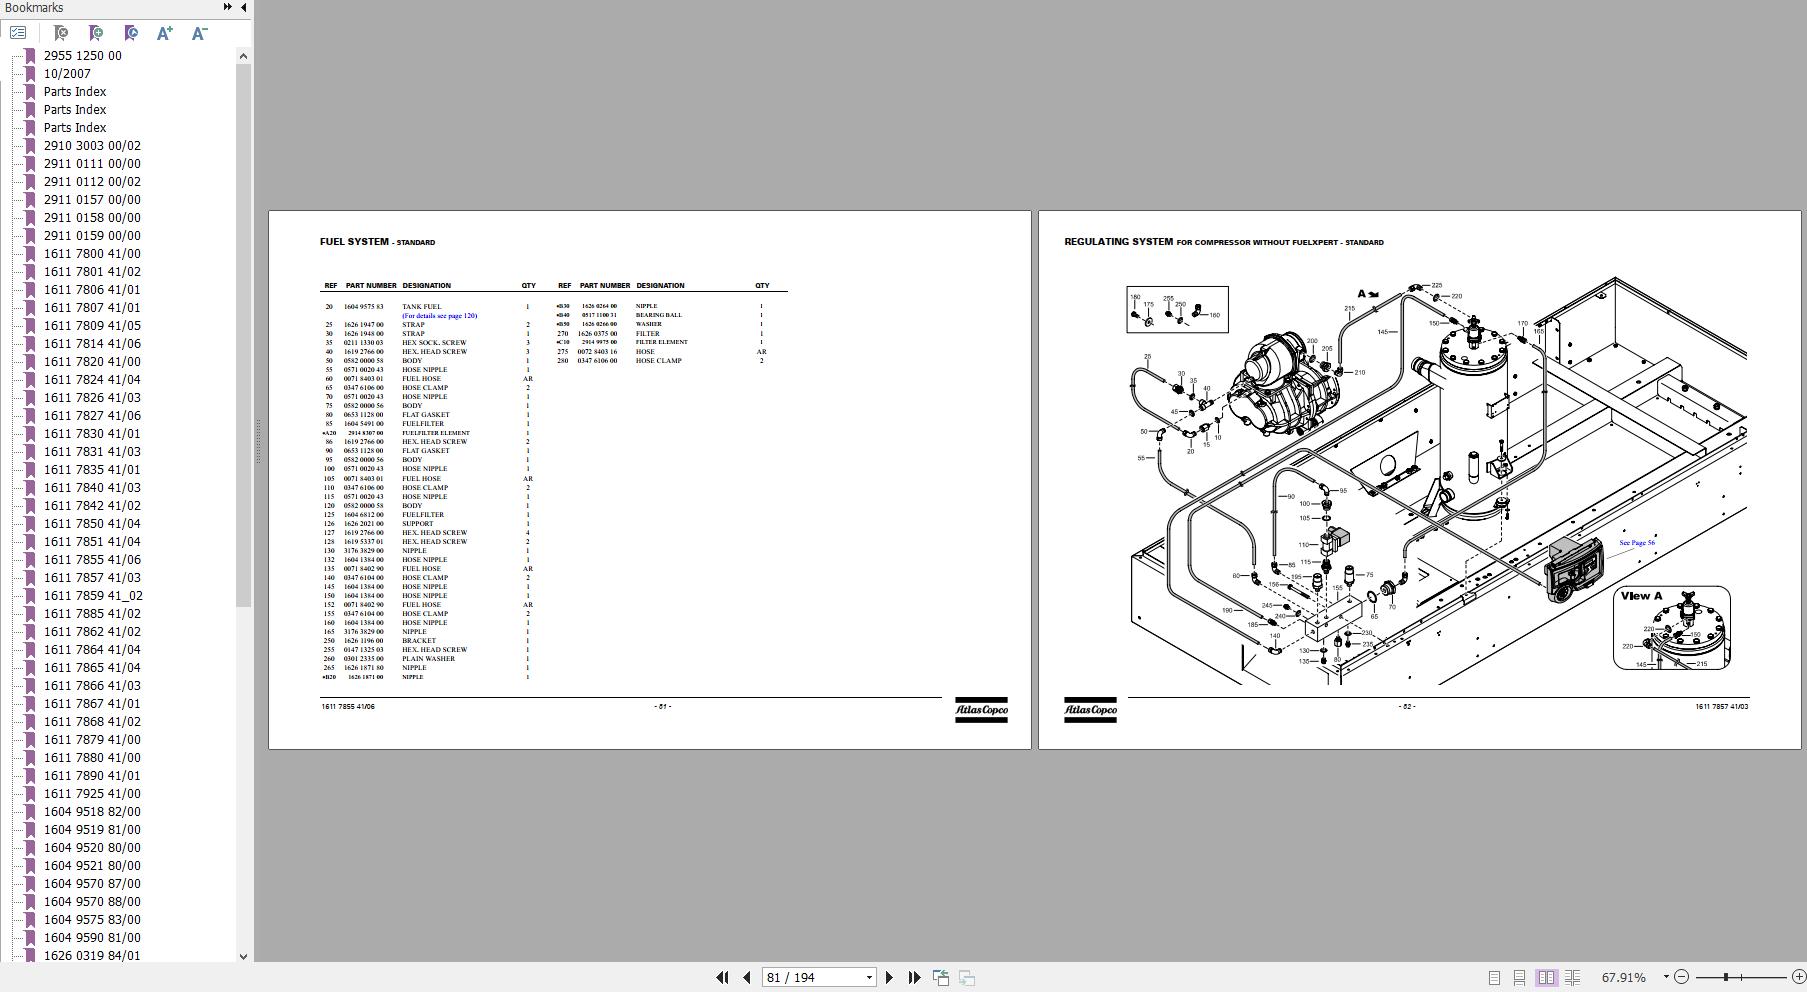
Task: Open bookmark 1611 7820 41/00
Action: tap(92, 362)
